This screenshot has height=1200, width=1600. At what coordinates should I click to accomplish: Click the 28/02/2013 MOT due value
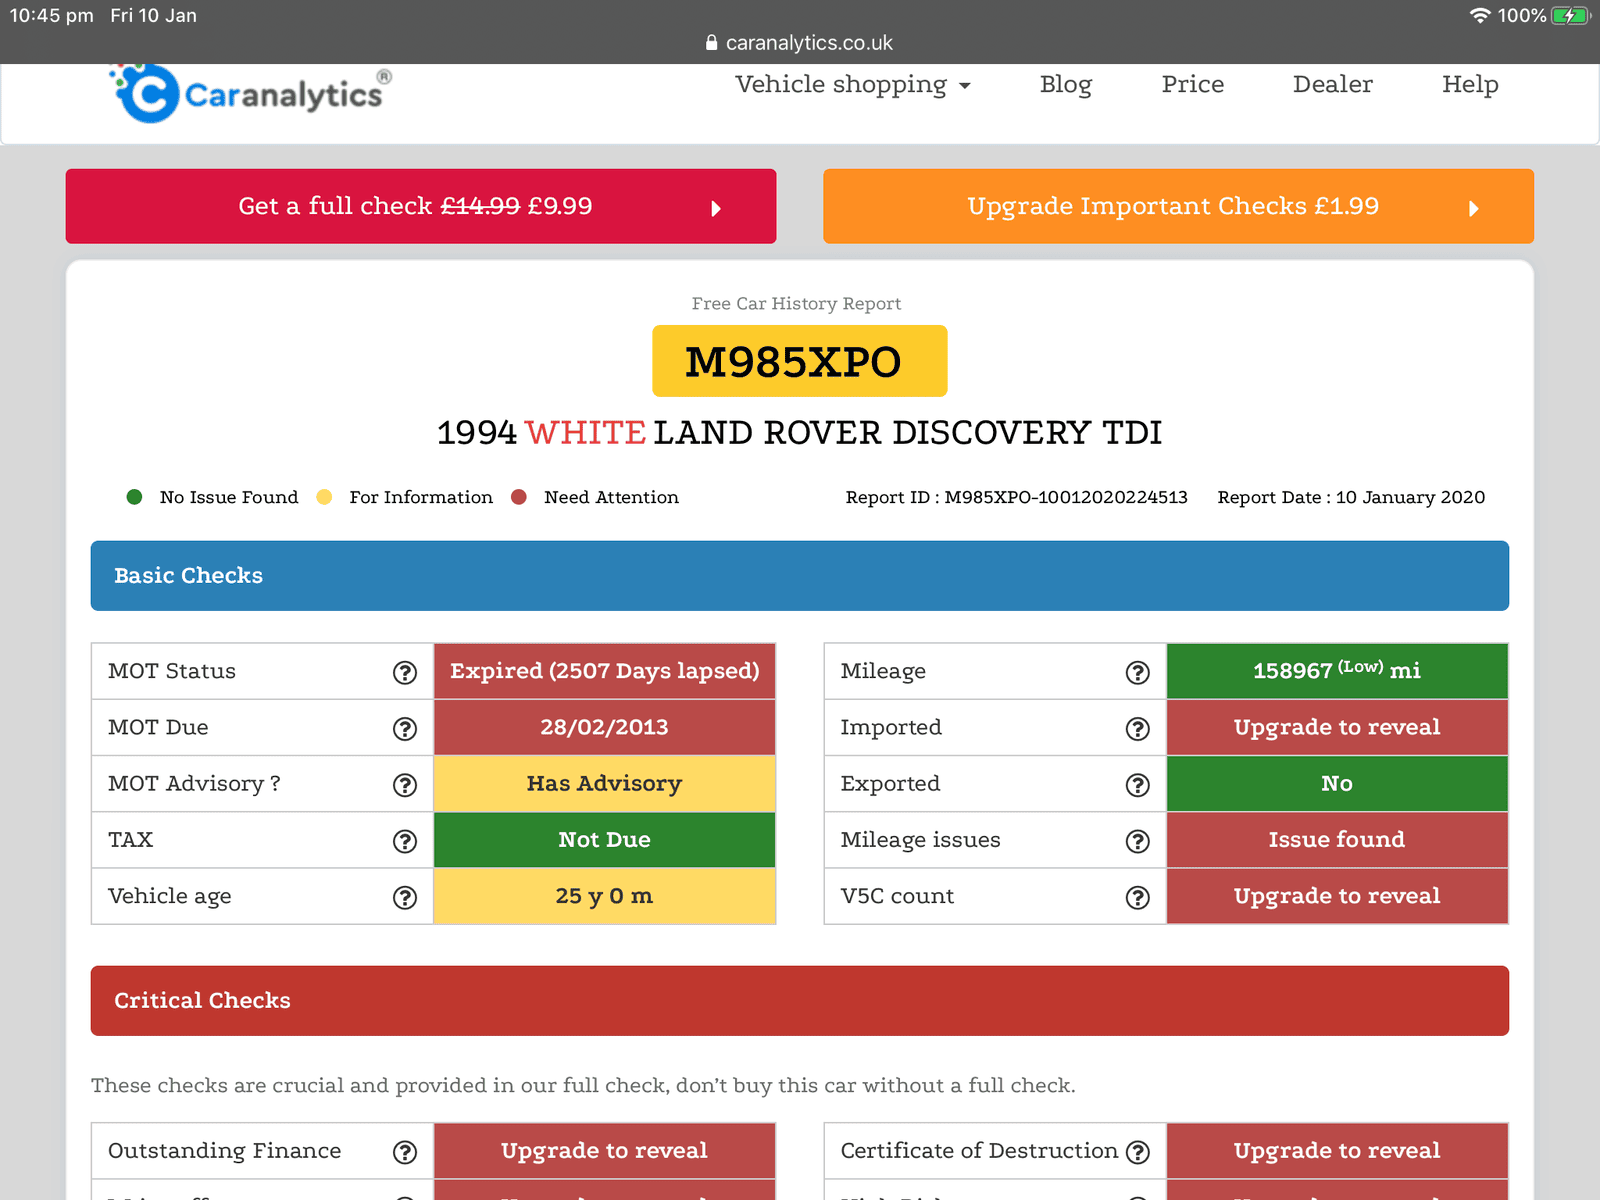click(x=604, y=727)
